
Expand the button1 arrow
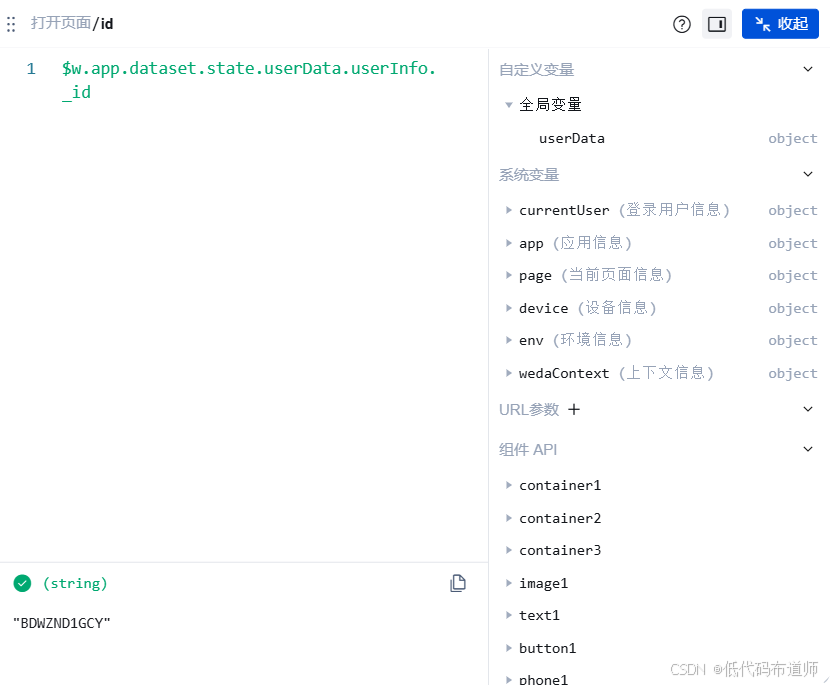(509, 648)
